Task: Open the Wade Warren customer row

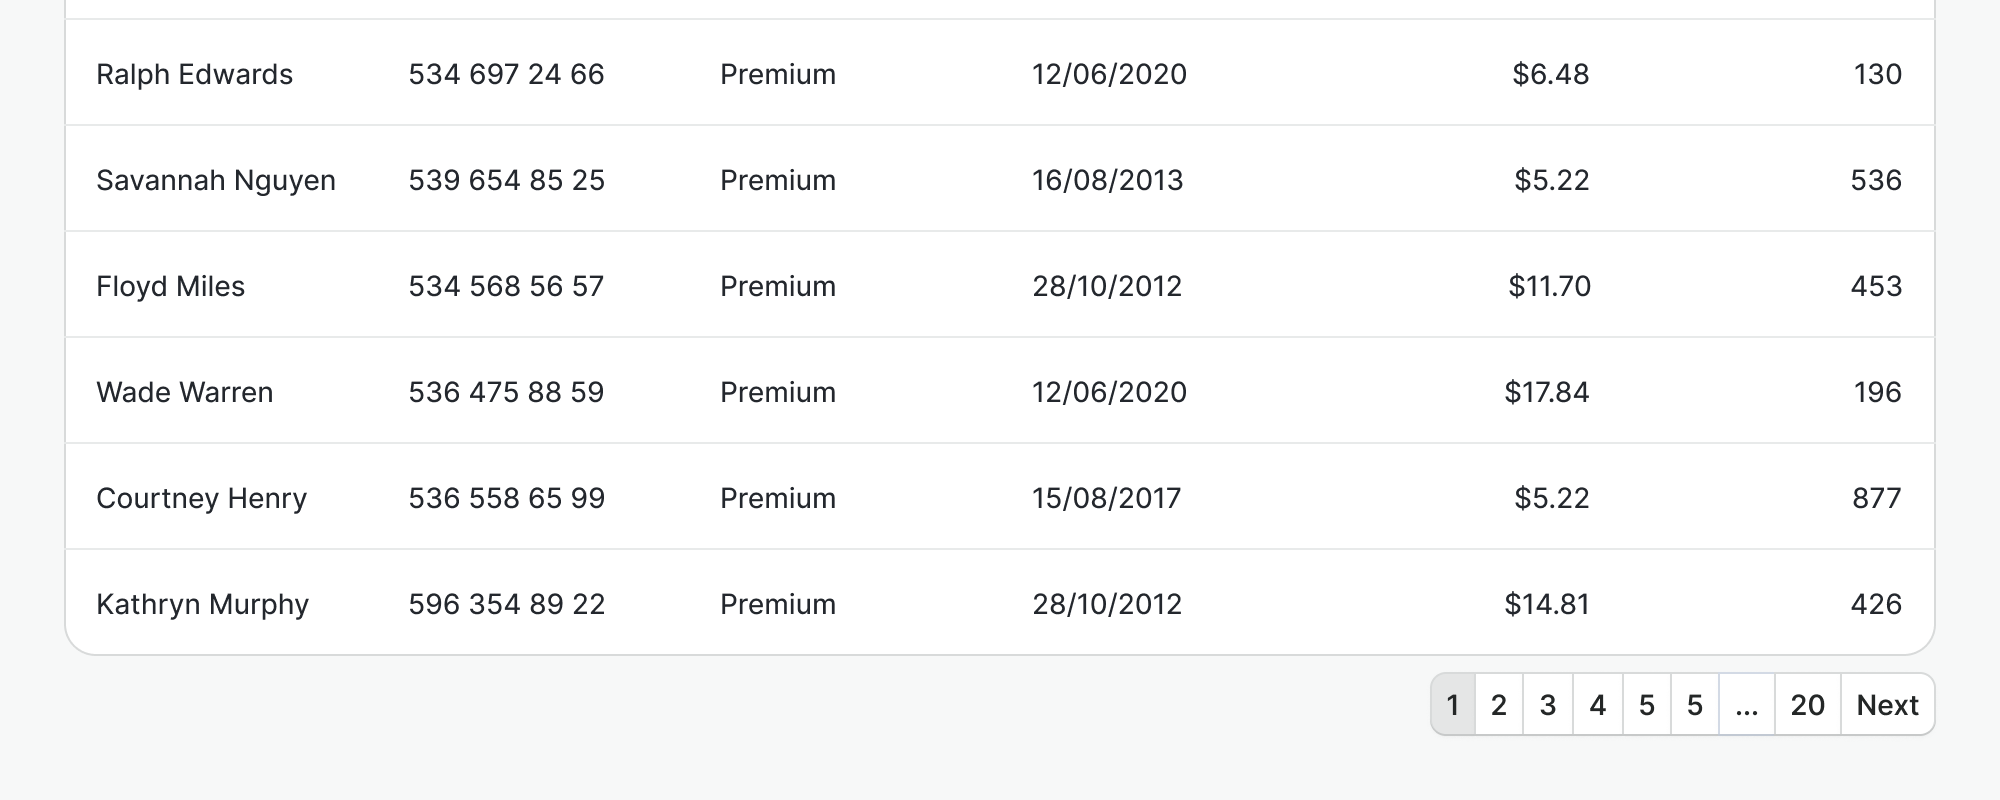Action: [184, 392]
